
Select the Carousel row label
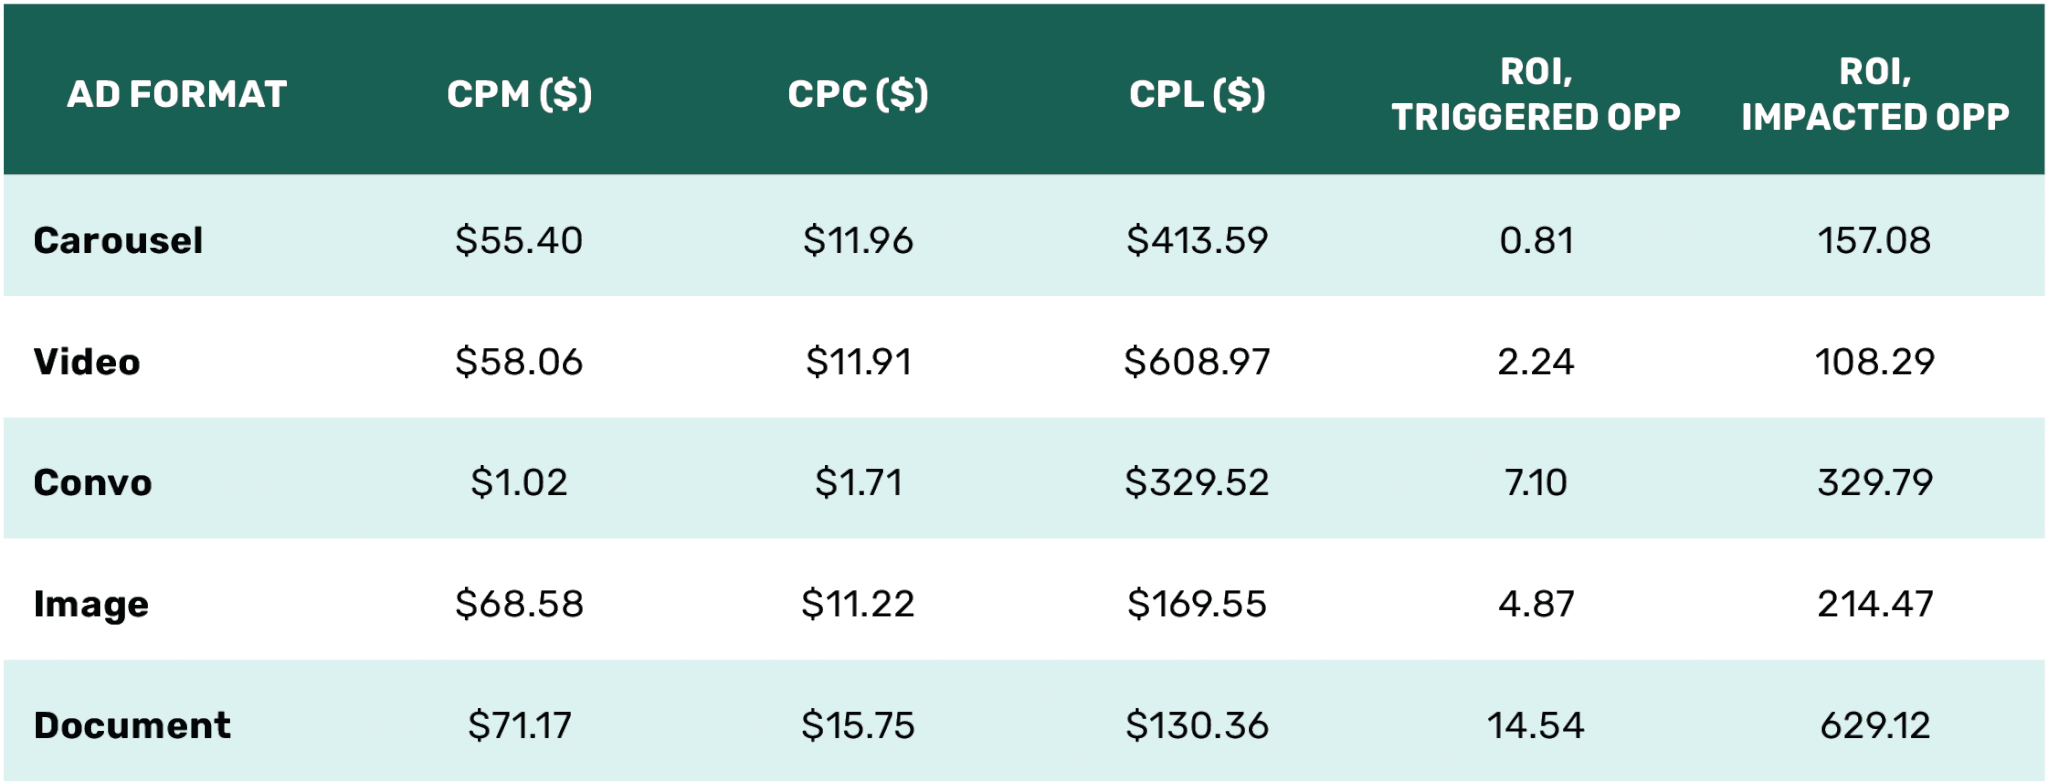(x=118, y=240)
